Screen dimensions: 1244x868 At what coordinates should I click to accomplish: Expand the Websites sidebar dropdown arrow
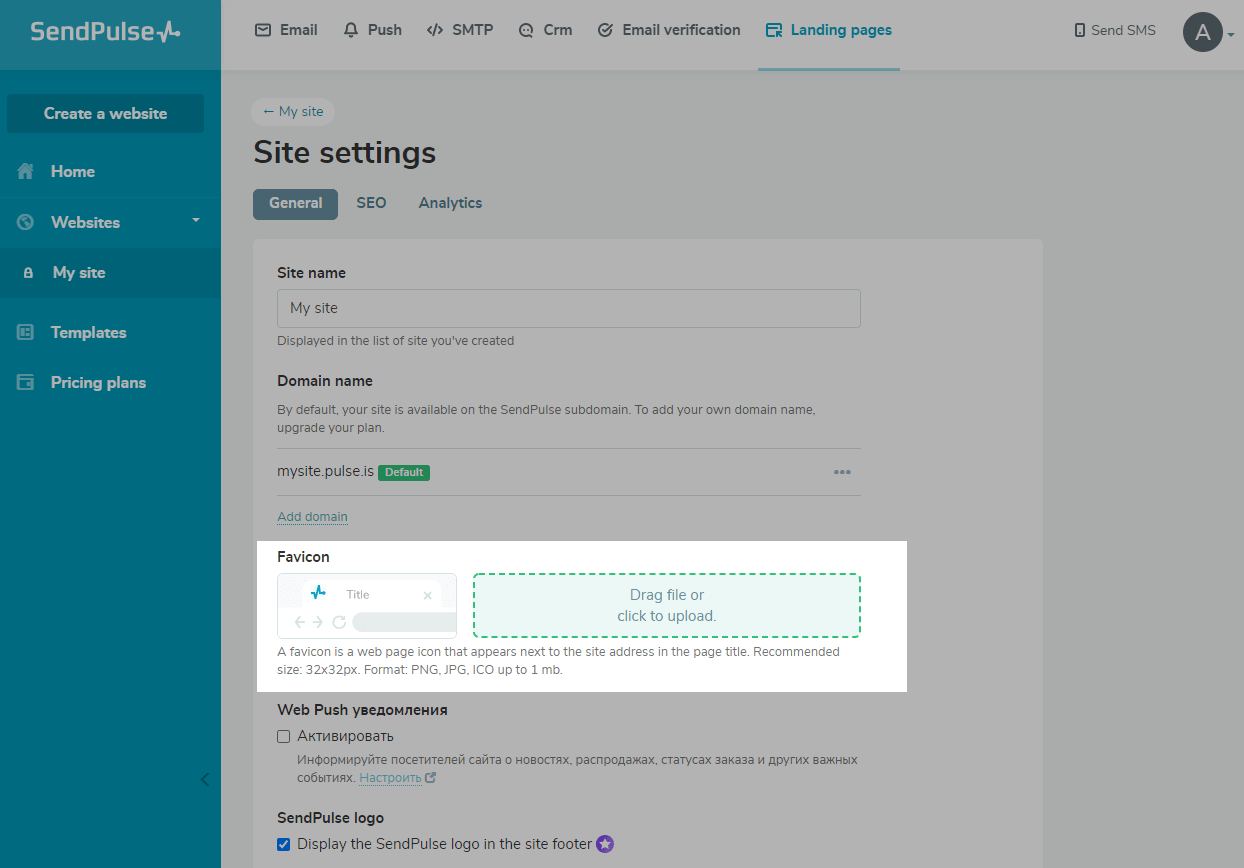[x=196, y=220]
